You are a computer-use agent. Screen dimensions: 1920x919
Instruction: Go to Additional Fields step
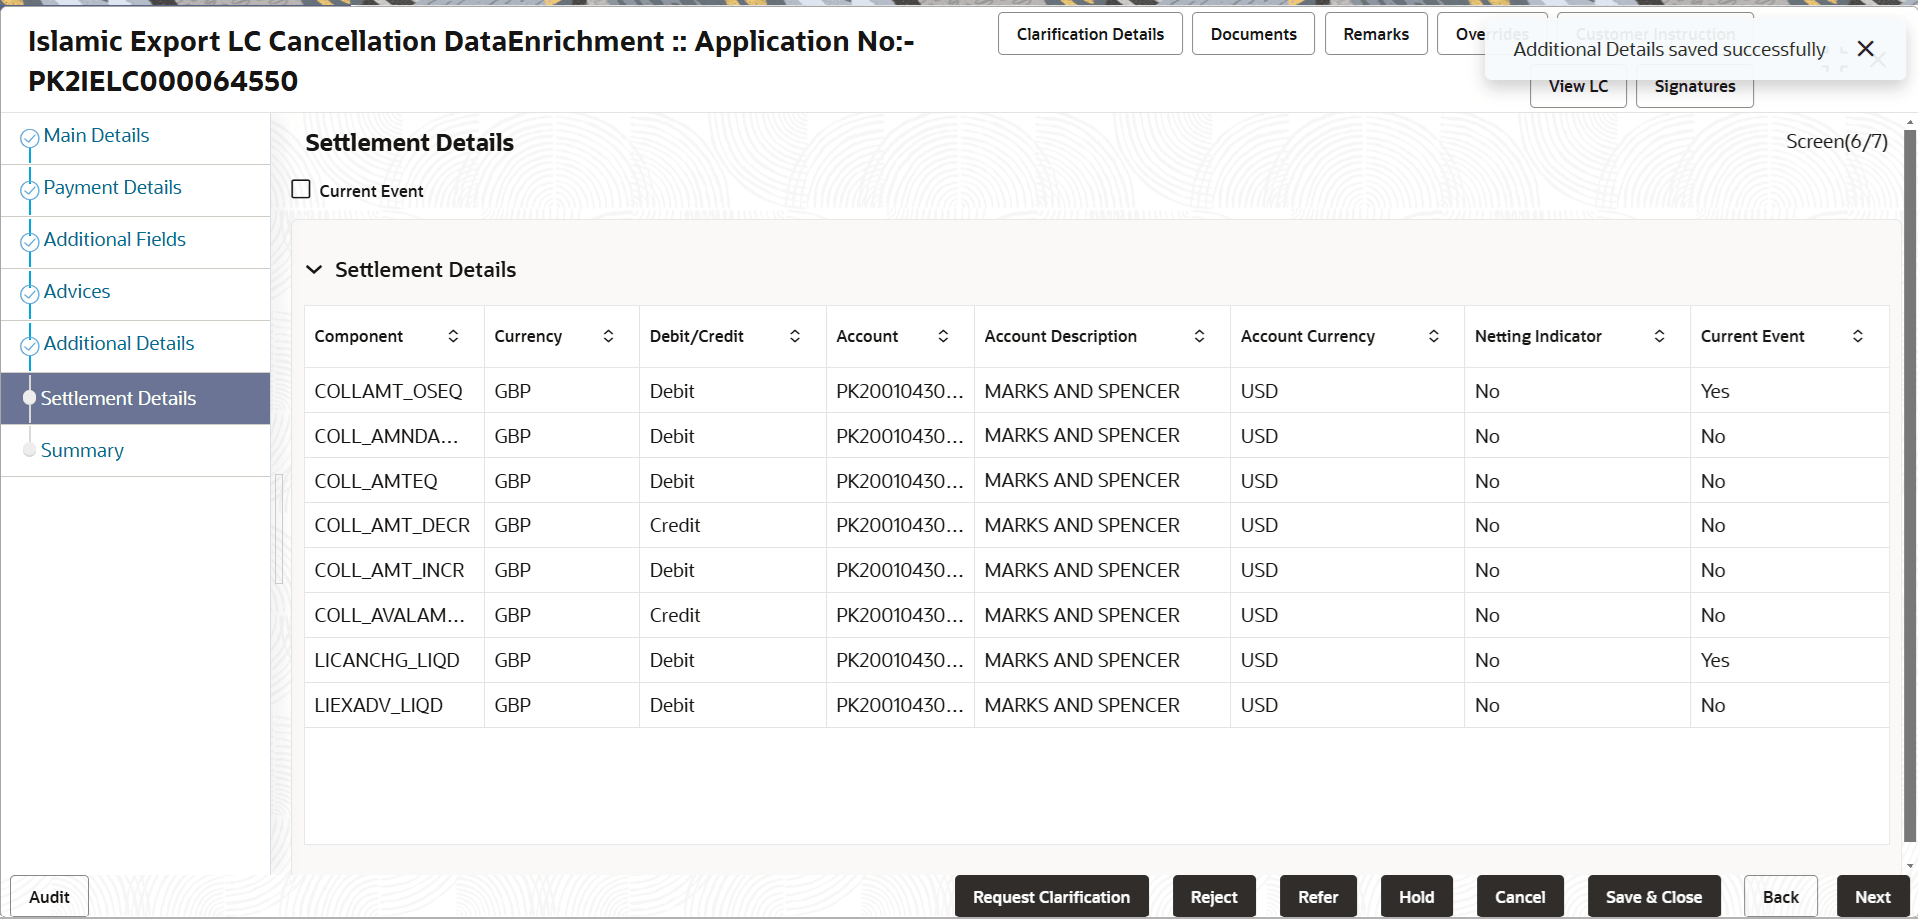(x=115, y=240)
